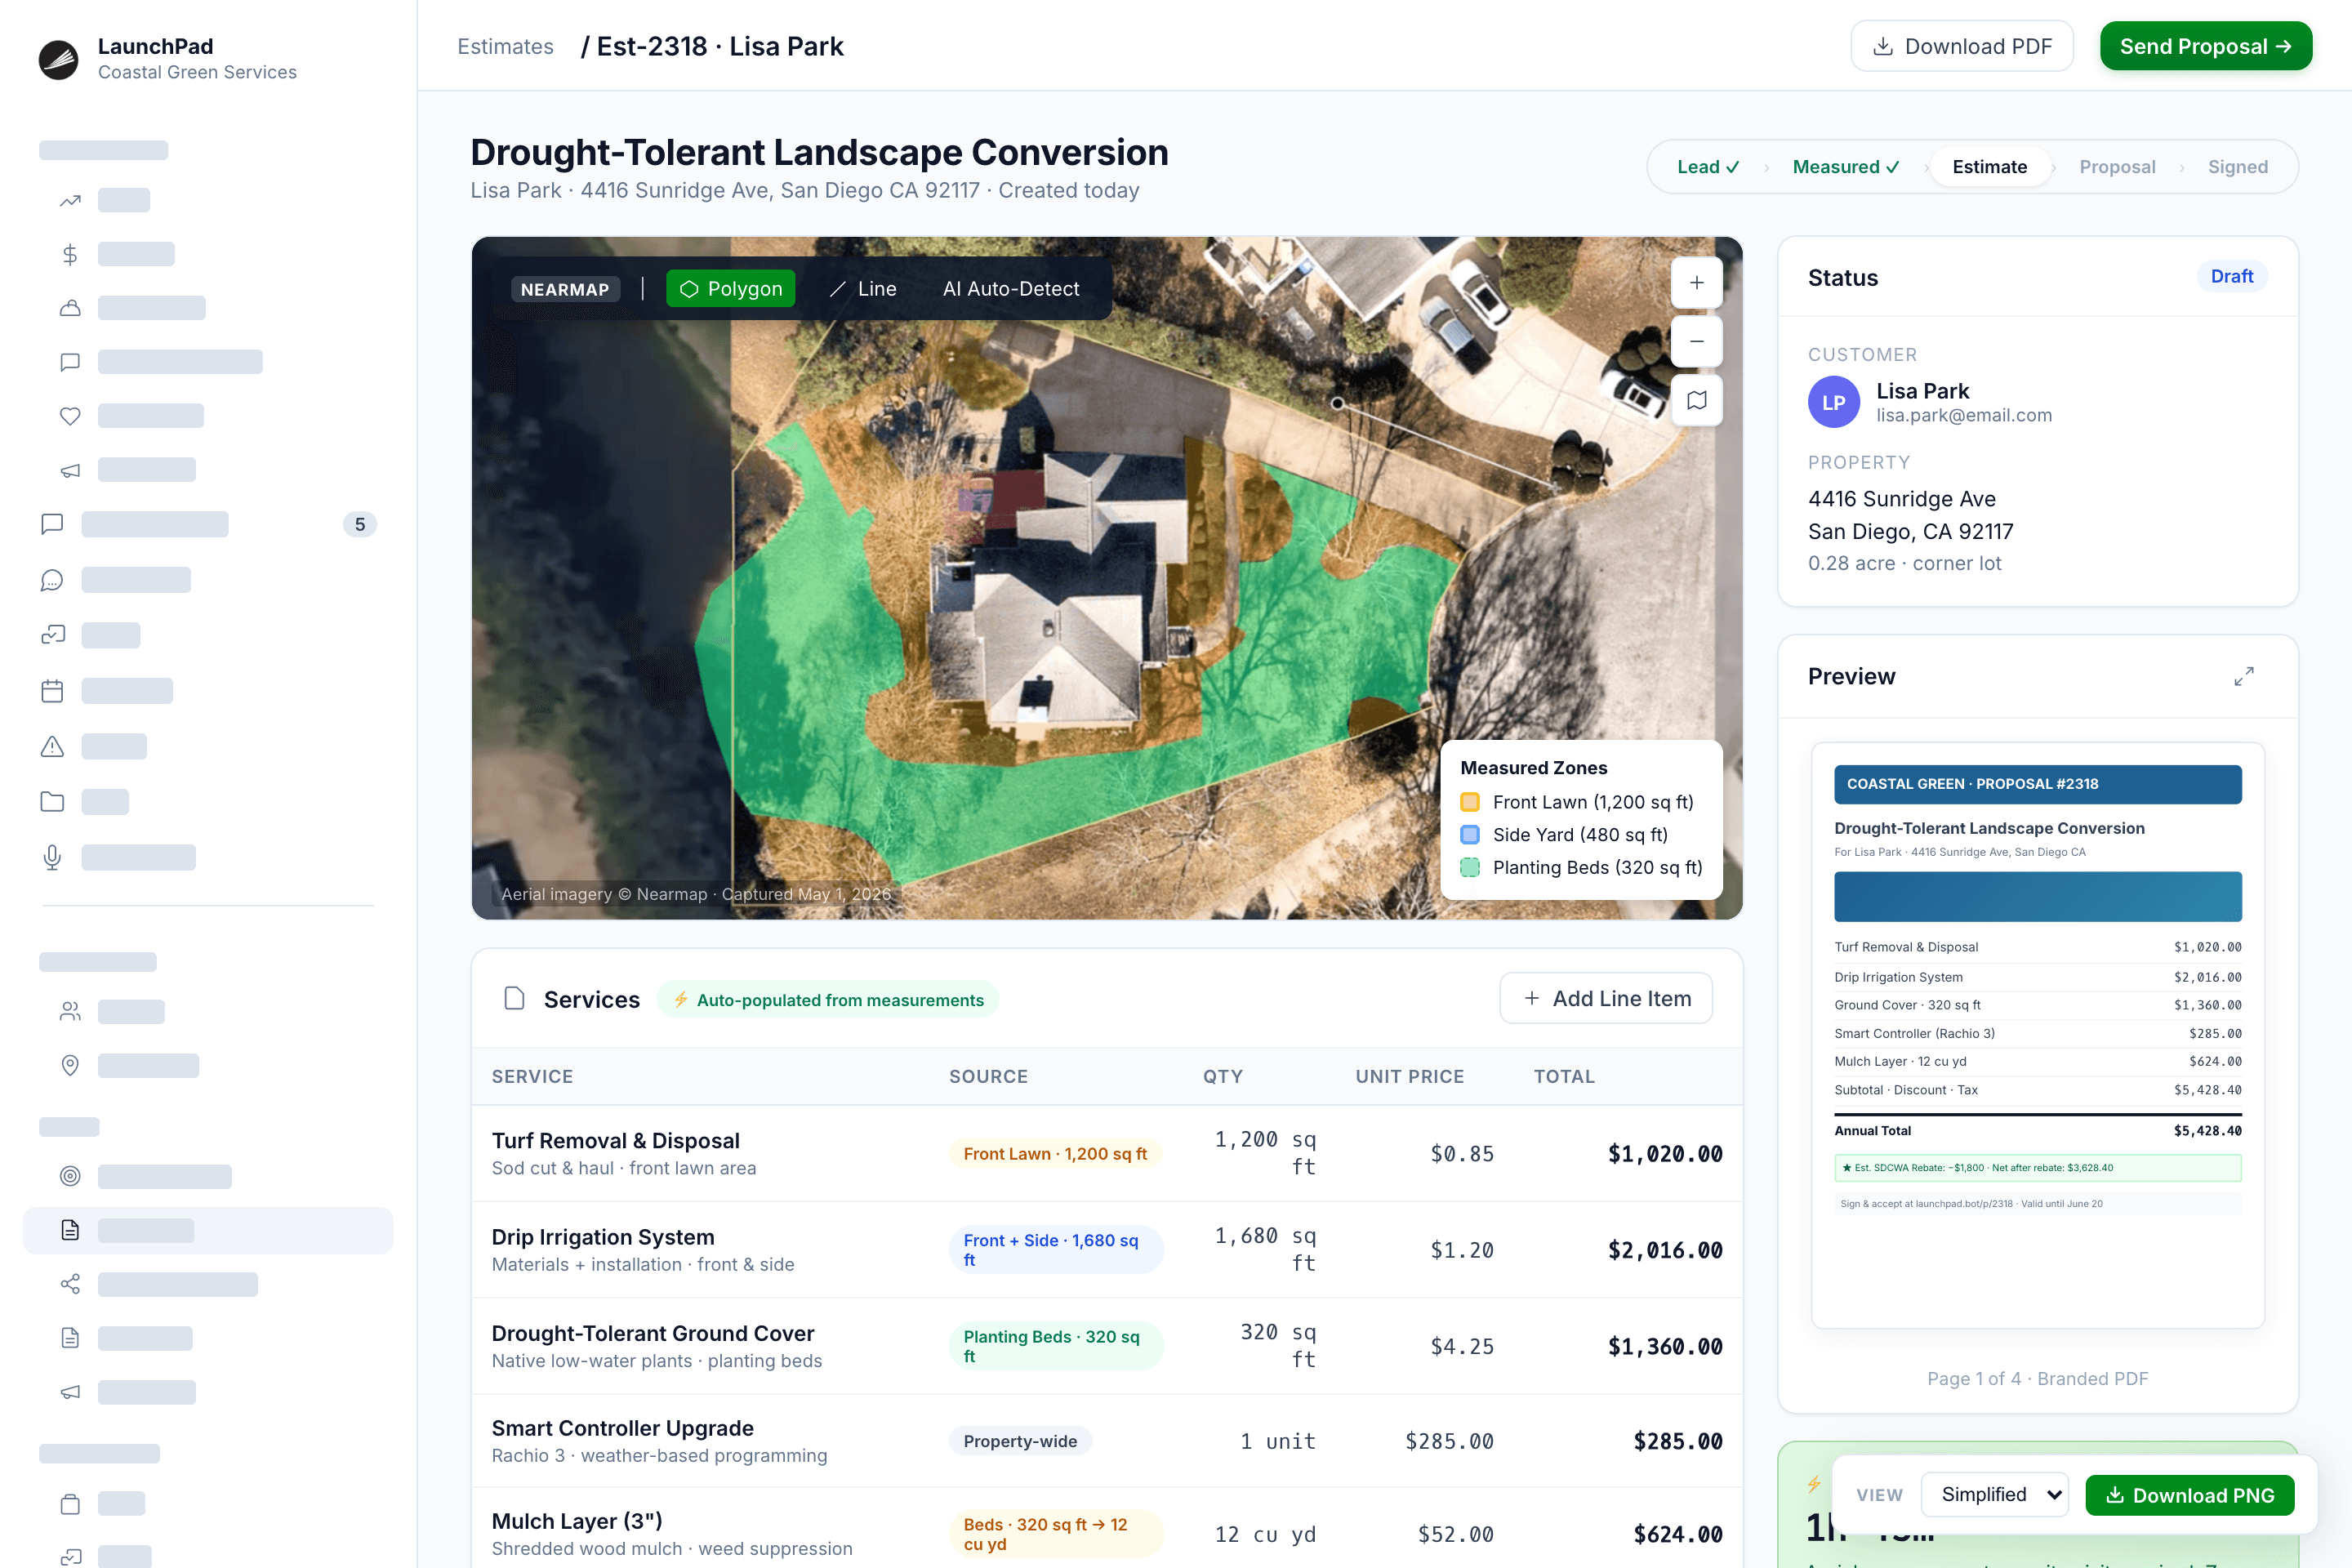This screenshot has width=2352, height=1568.
Task: Open the Simplified view dropdown
Action: click(x=1995, y=1494)
